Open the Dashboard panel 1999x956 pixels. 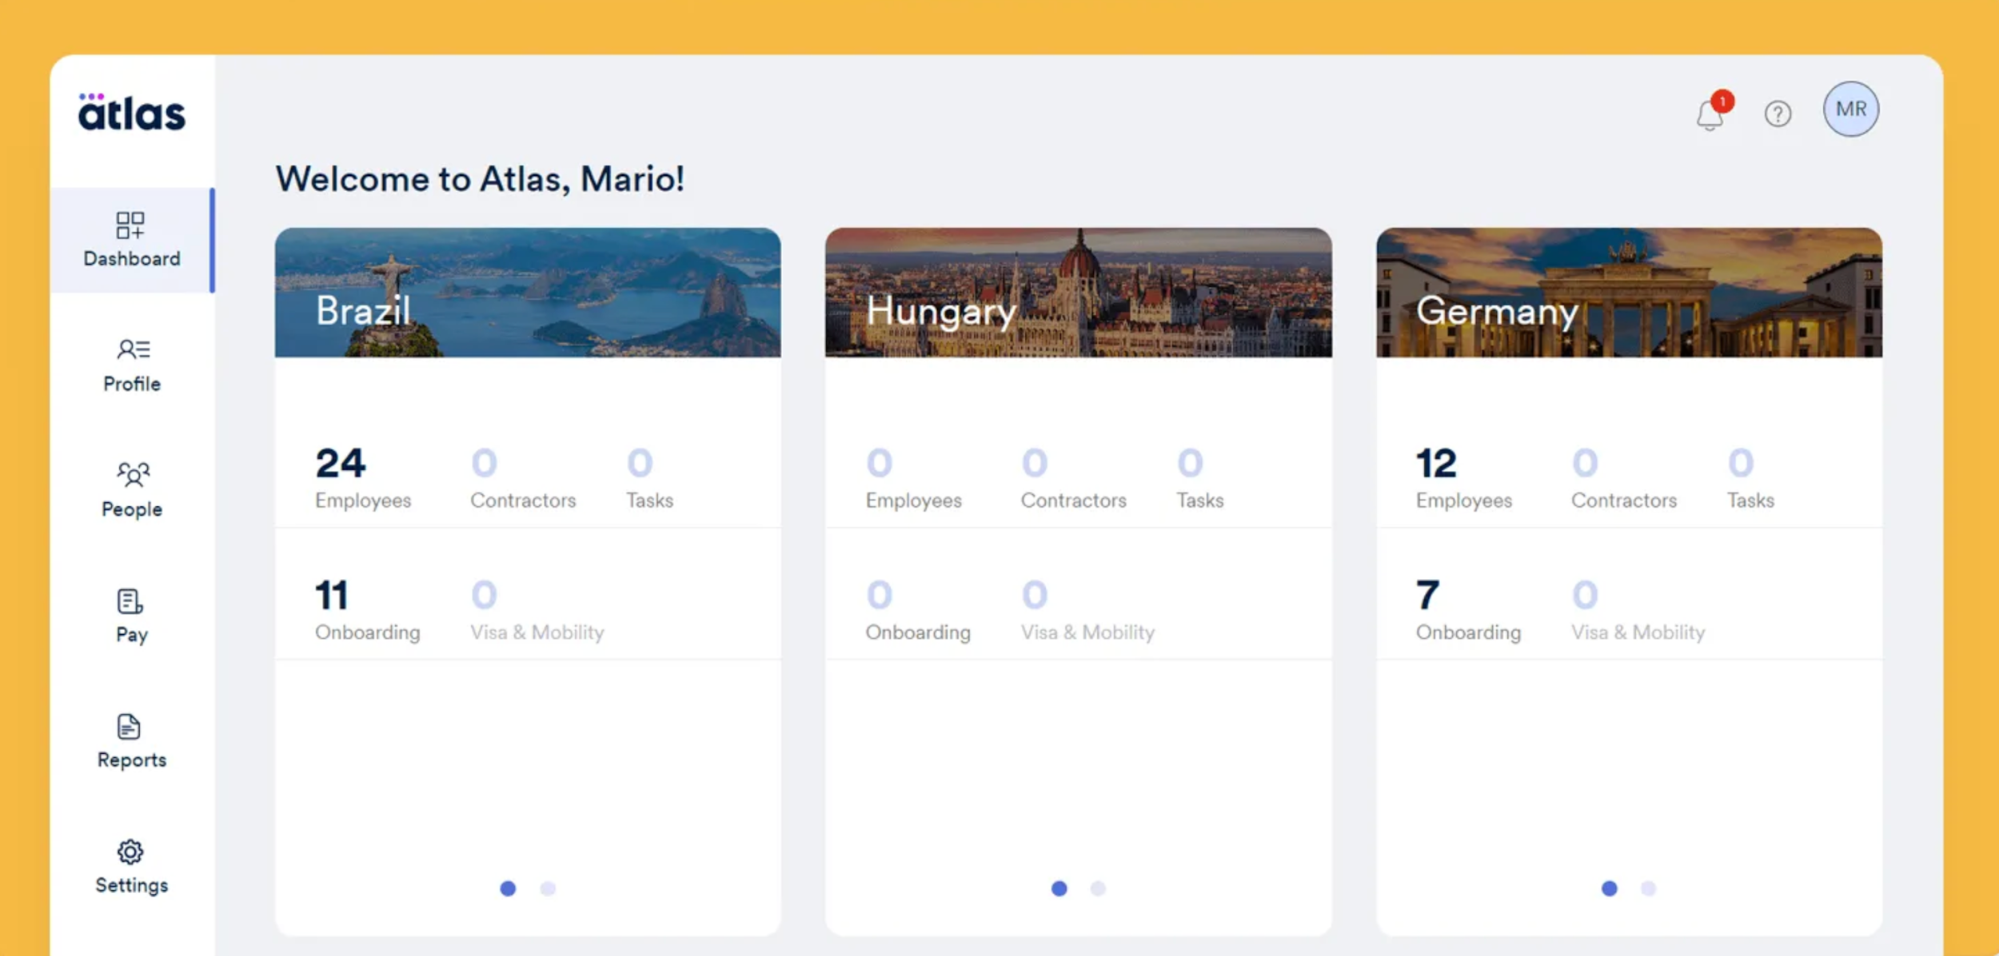click(x=131, y=240)
